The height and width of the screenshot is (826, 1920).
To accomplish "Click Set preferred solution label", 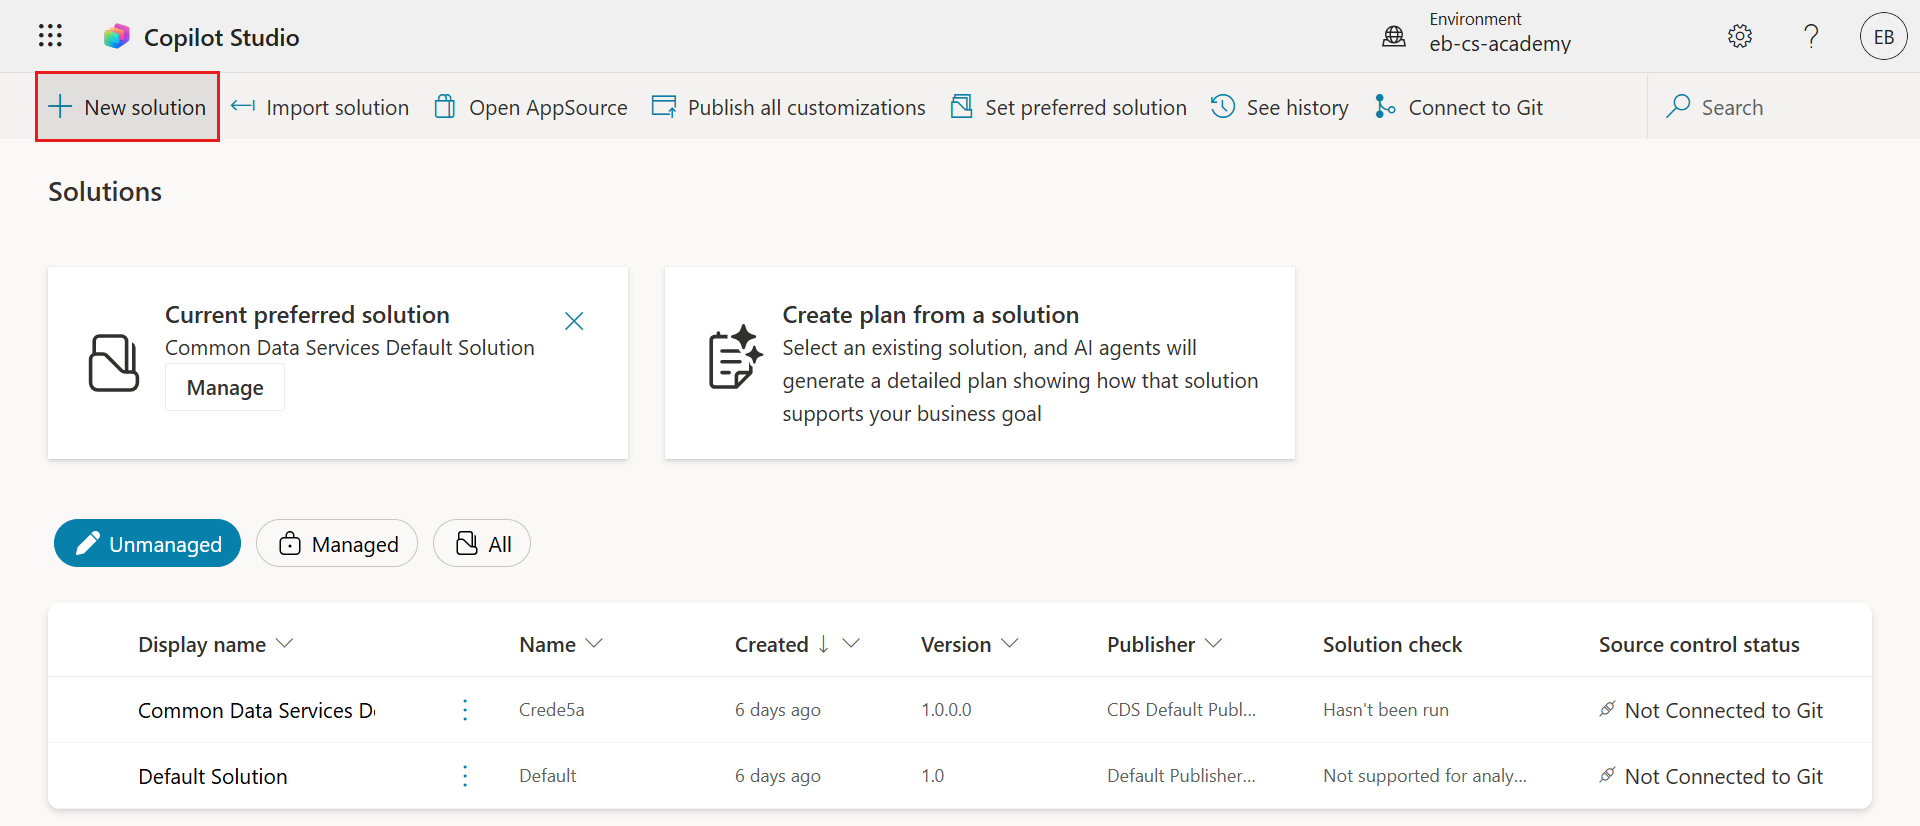I will [1086, 107].
